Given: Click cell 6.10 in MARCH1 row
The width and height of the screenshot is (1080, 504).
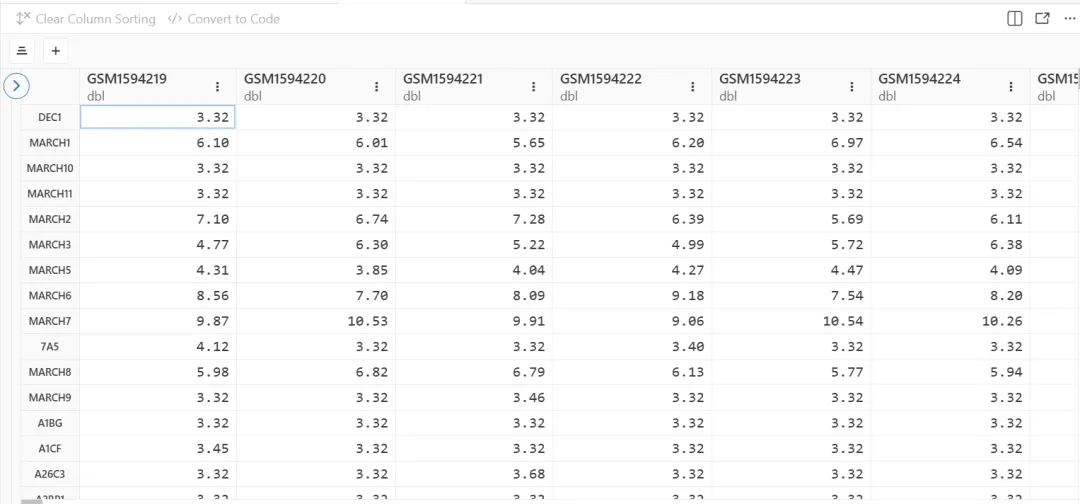Looking at the screenshot, I should (158, 143).
